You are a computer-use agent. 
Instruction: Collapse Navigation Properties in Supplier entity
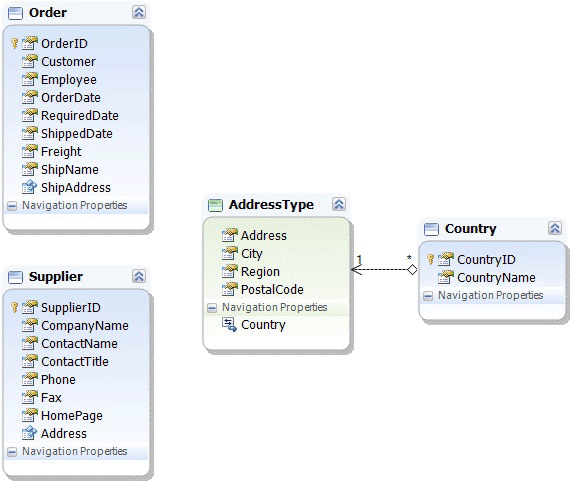(12, 452)
